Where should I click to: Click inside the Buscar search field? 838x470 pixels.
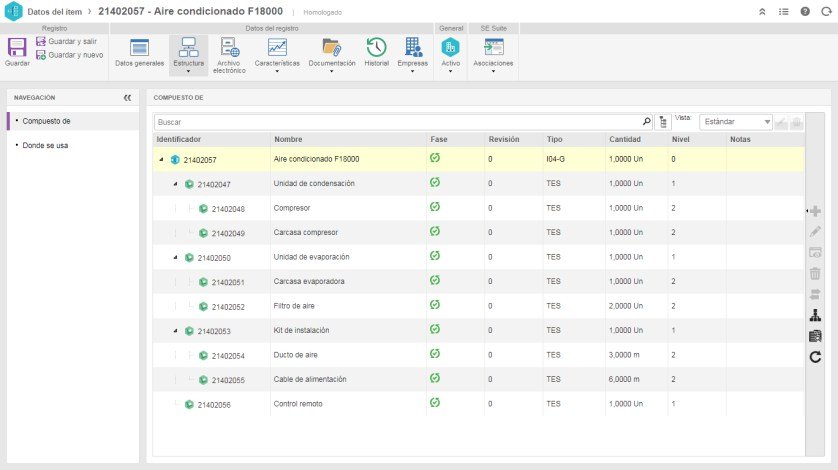click(x=398, y=122)
